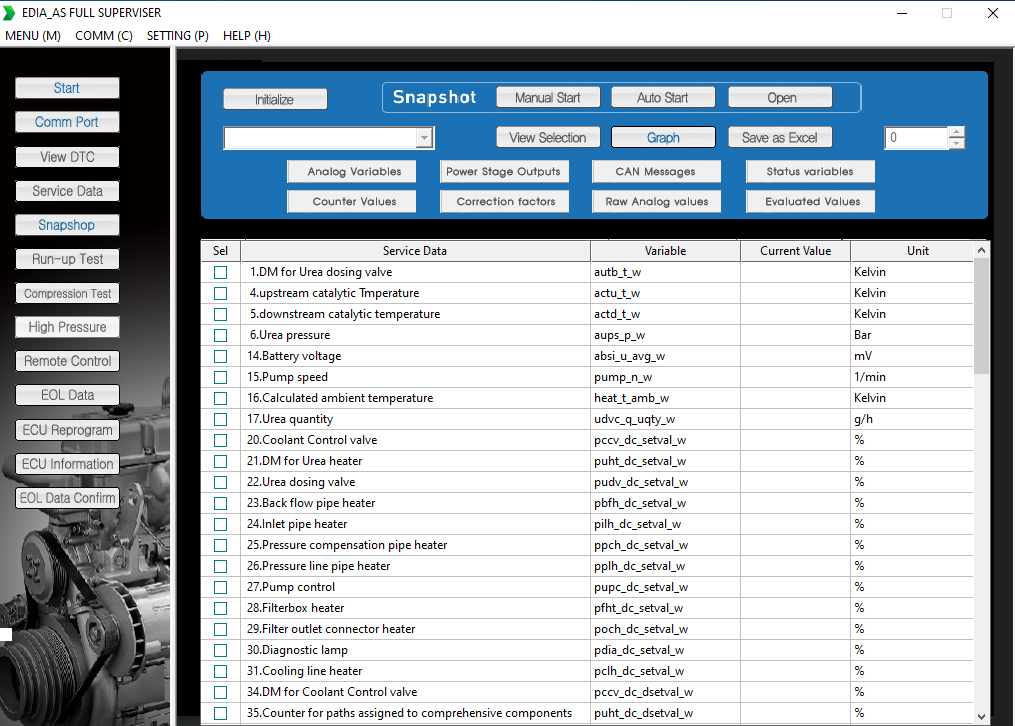Click the EDIA_AS green app icon

9,13
